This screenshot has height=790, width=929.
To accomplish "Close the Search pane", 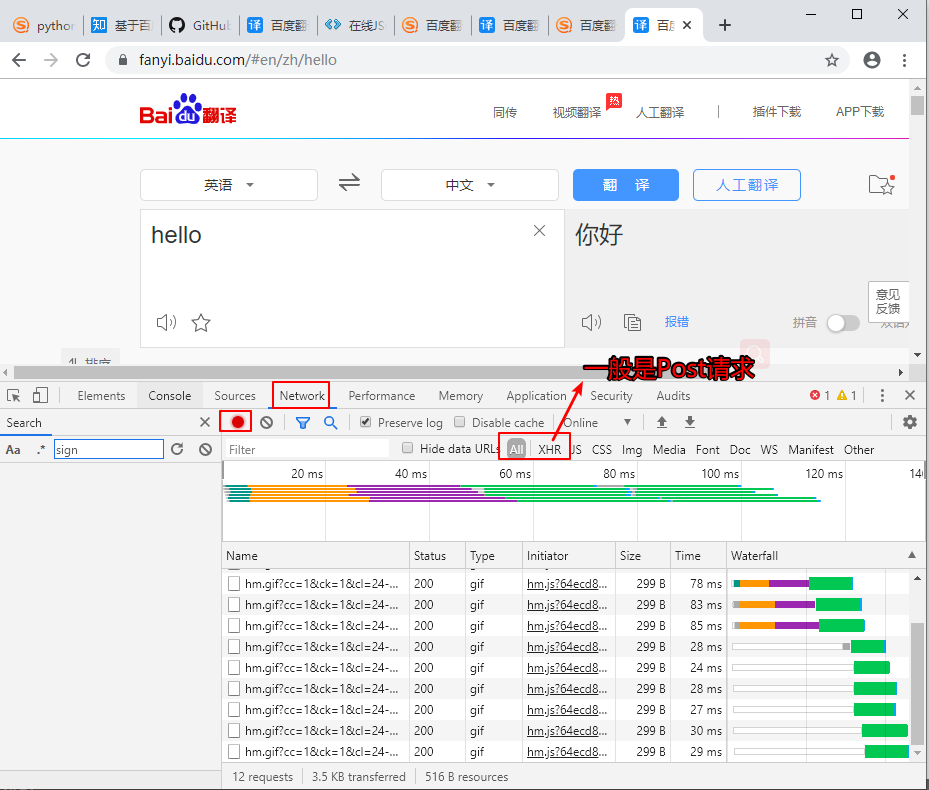I will click(x=205, y=422).
